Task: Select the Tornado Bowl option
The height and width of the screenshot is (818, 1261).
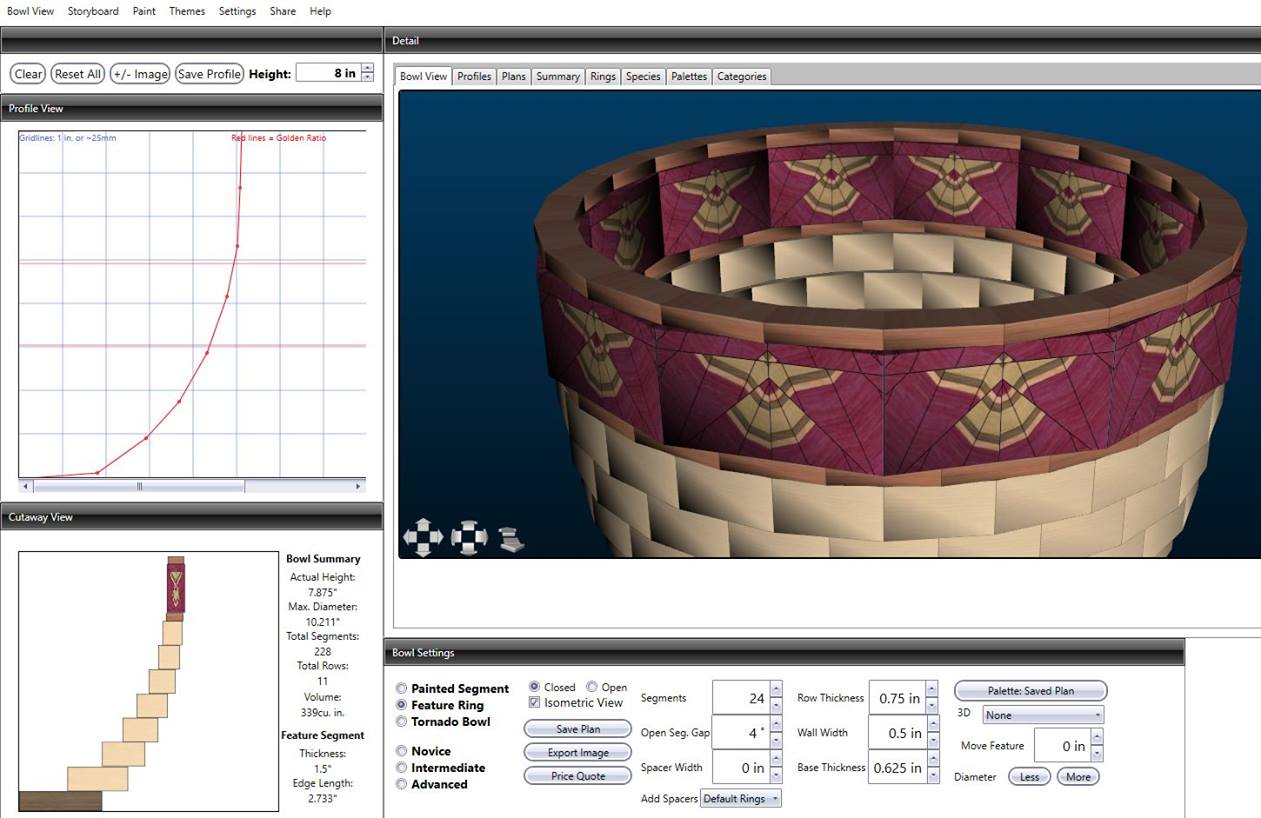Action: tap(402, 721)
